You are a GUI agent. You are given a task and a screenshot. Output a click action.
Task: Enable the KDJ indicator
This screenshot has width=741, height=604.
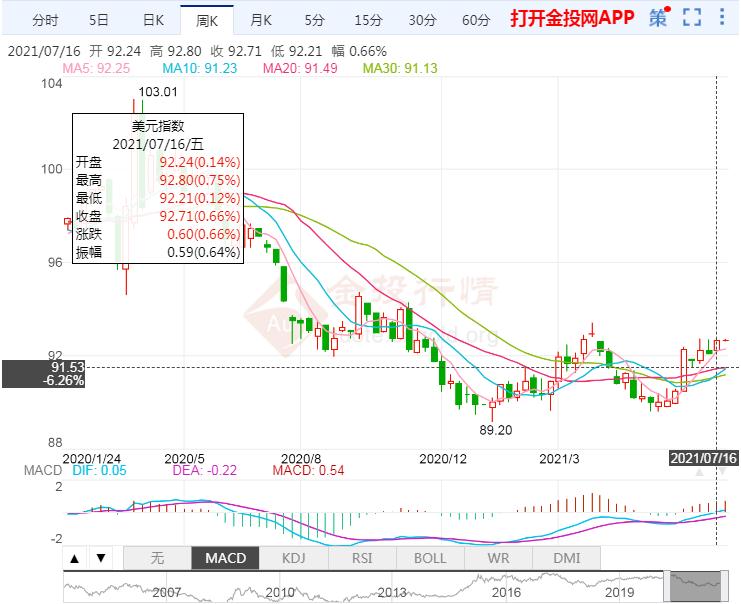[293, 558]
